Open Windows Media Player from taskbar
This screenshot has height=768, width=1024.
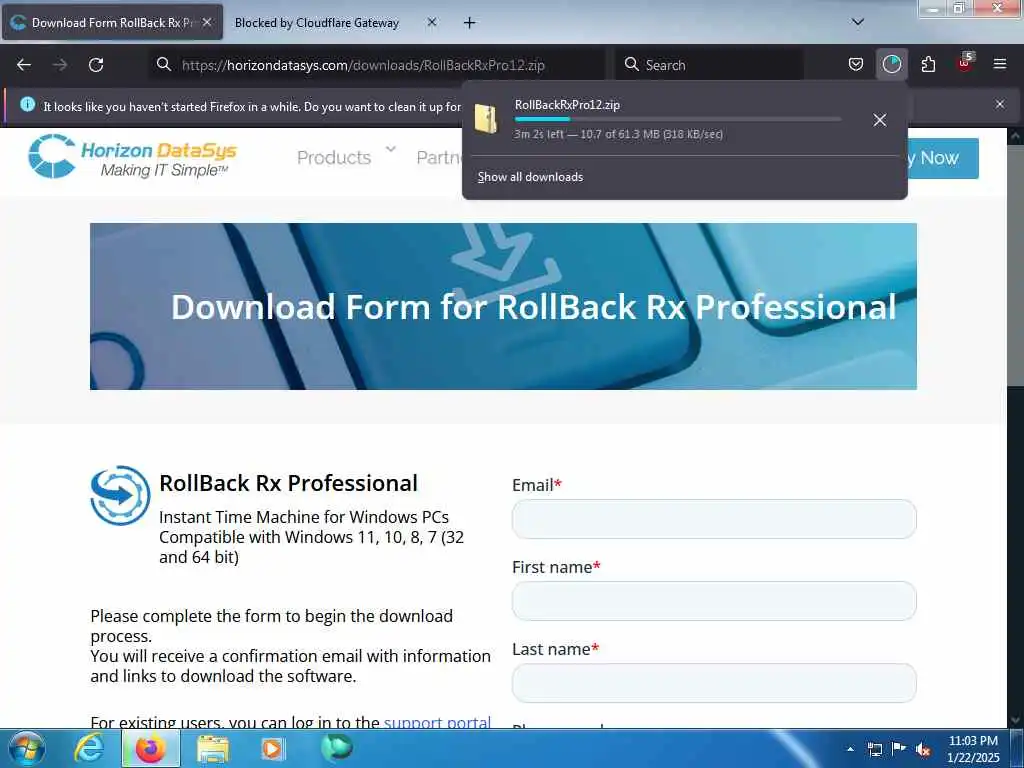[x=273, y=749]
